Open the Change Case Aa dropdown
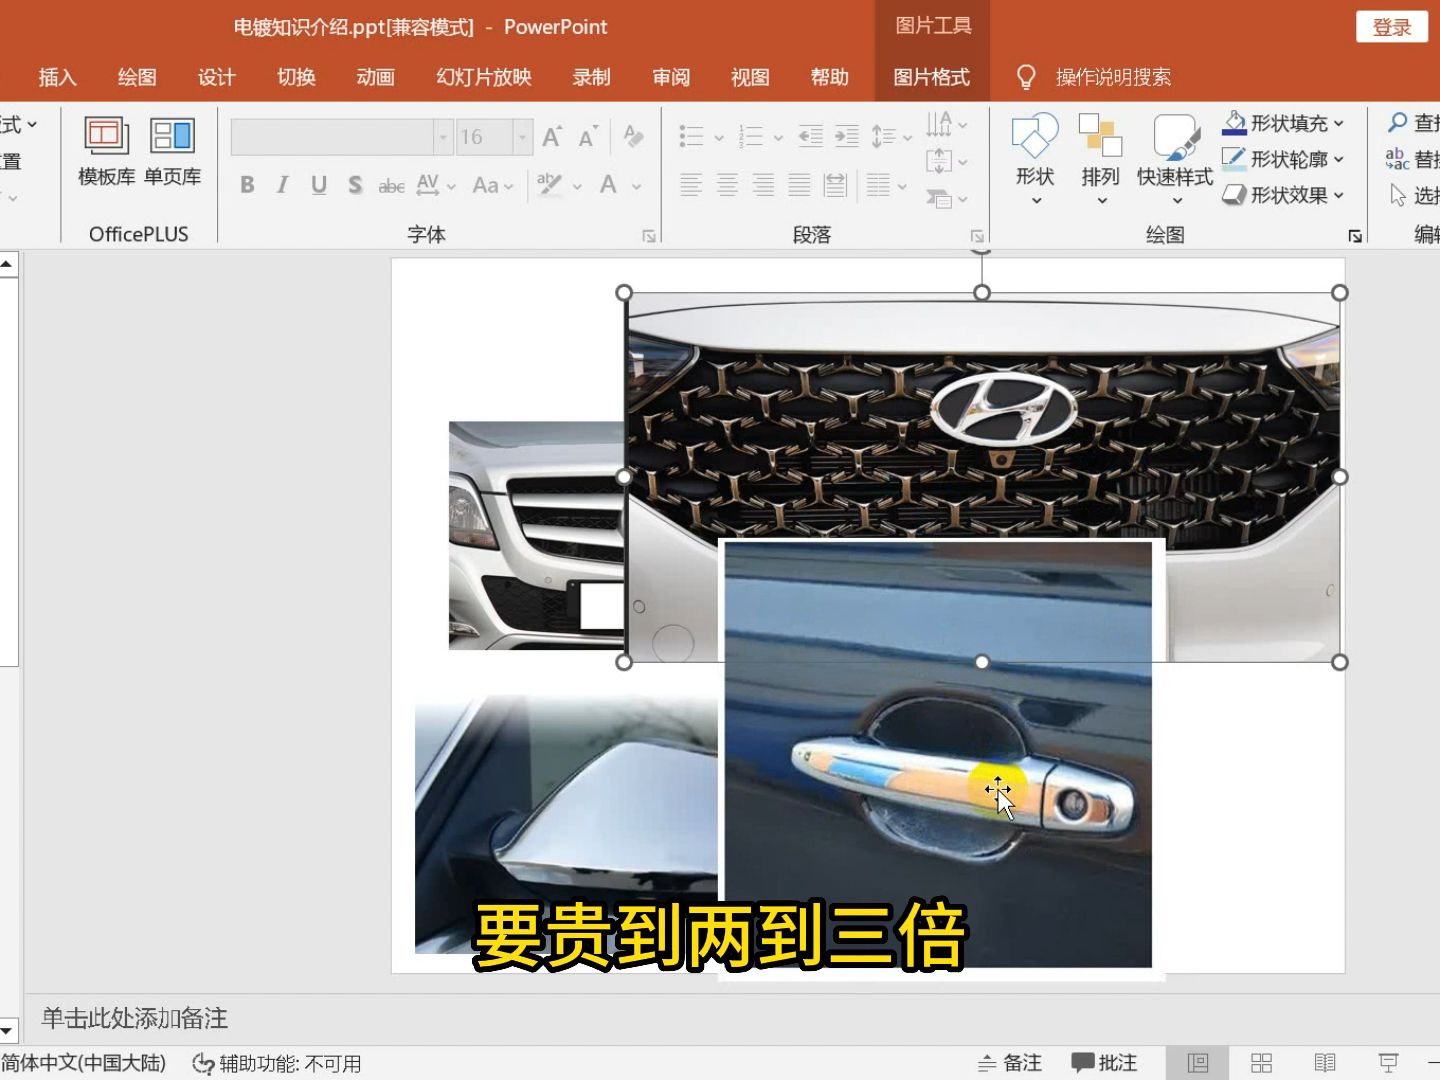 point(492,185)
